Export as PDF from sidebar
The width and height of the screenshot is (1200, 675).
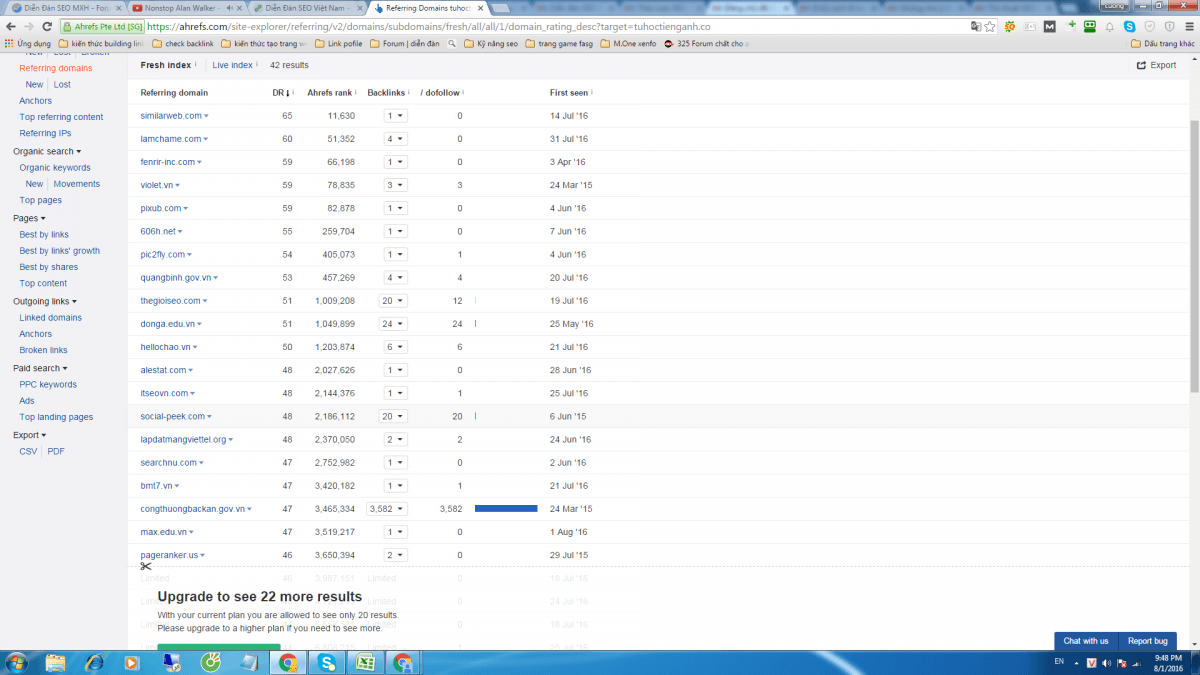click(56, 452)
